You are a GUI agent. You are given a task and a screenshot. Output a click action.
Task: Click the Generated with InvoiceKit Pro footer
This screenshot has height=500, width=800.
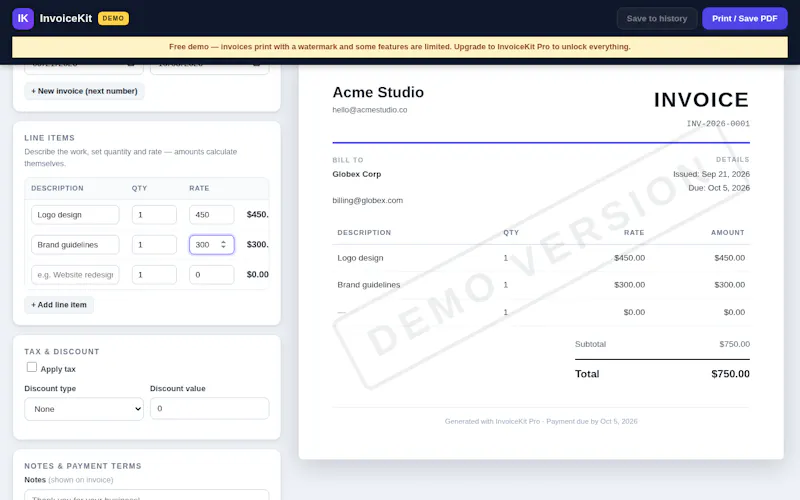pyautogui.click(x=541, y=421)
